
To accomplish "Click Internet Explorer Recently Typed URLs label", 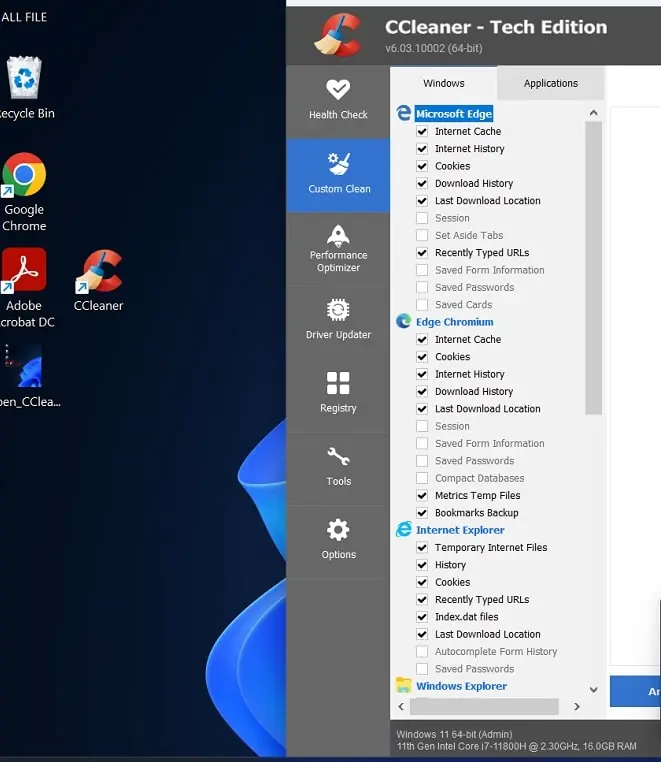I will point(482,599).
